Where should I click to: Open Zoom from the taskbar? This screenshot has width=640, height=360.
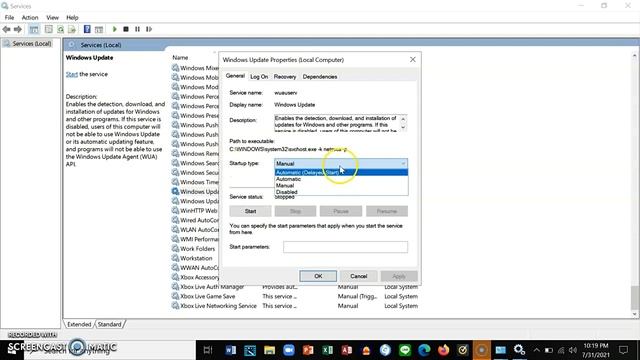pos(289,350)
